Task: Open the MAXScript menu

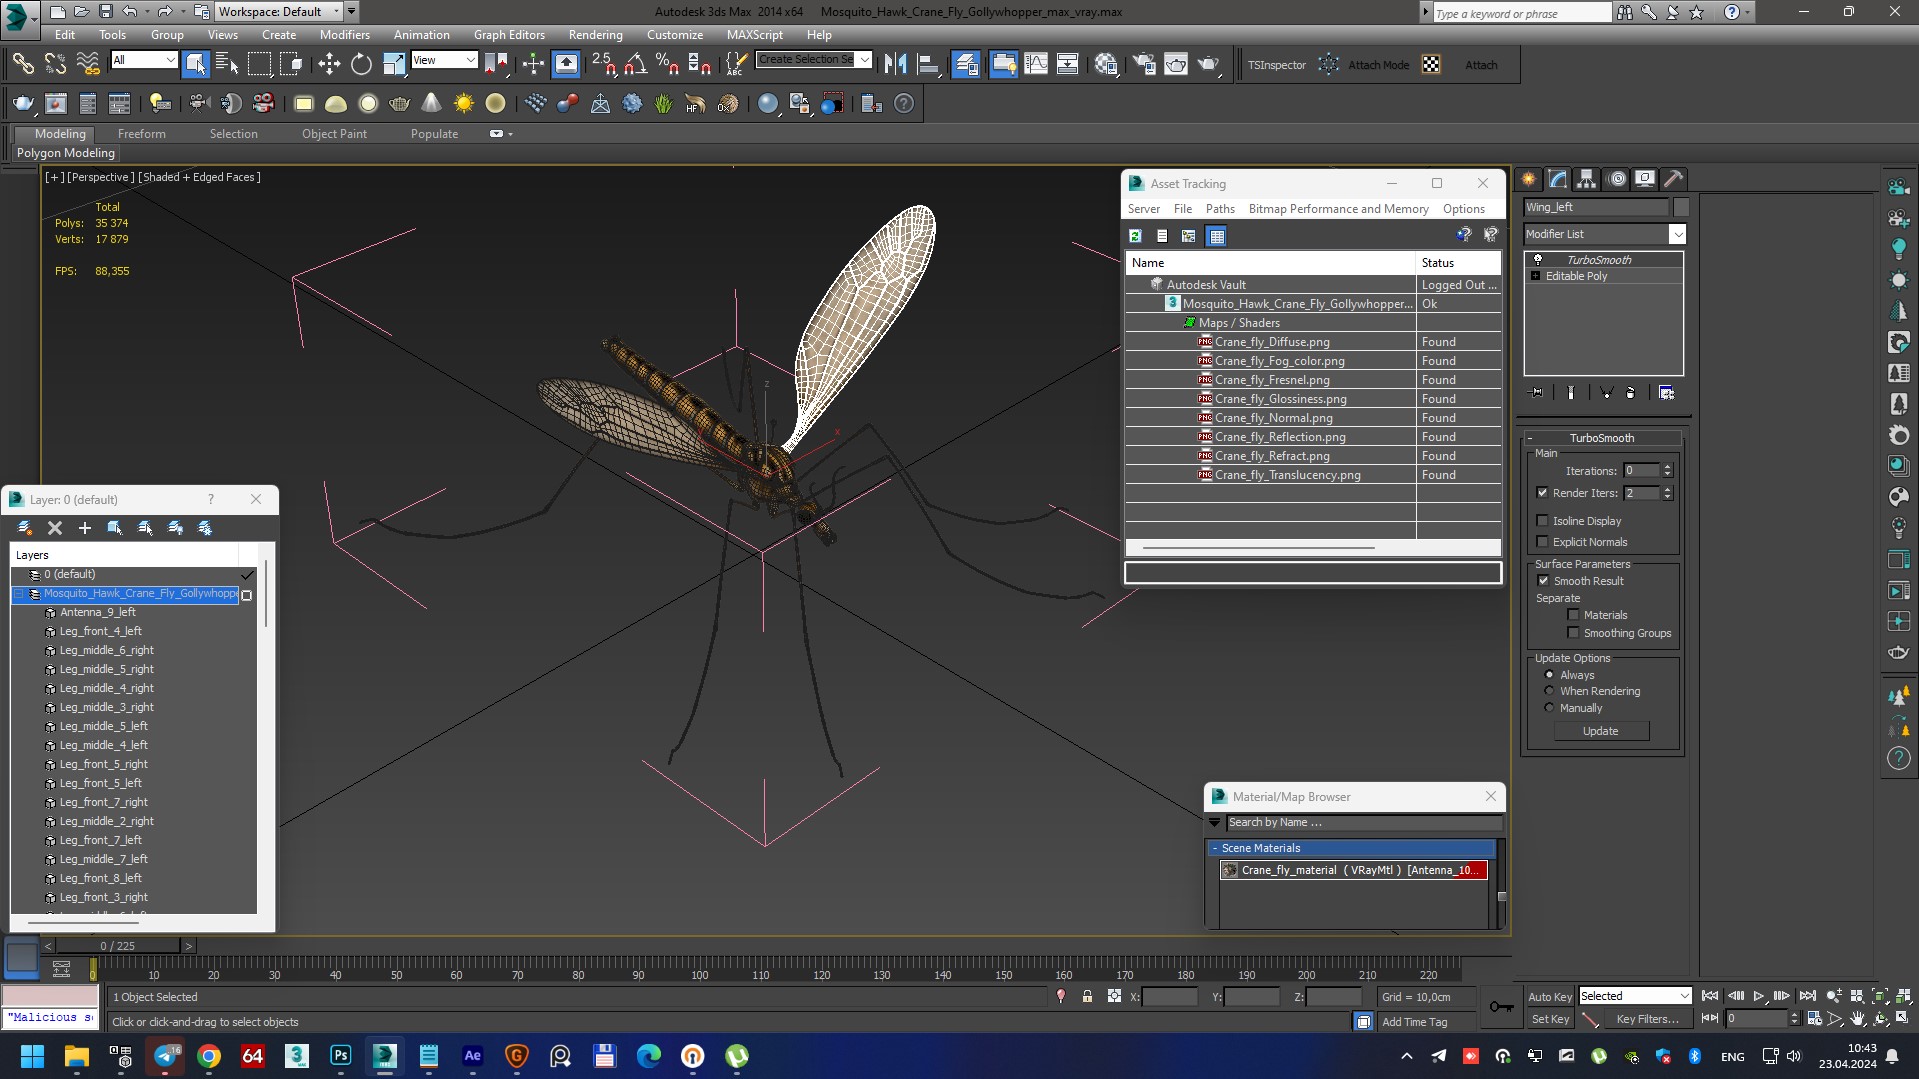Action: click(754, 35)
